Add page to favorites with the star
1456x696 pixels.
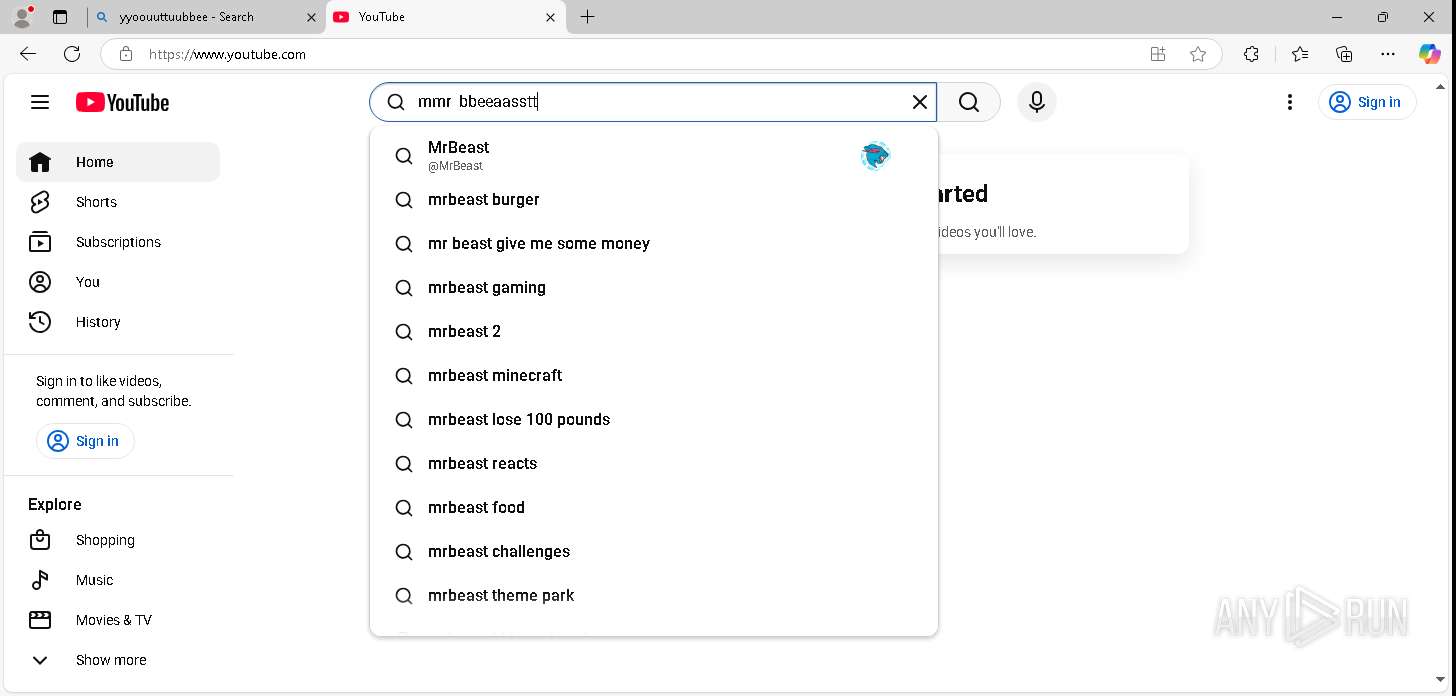coord(1198,54)
